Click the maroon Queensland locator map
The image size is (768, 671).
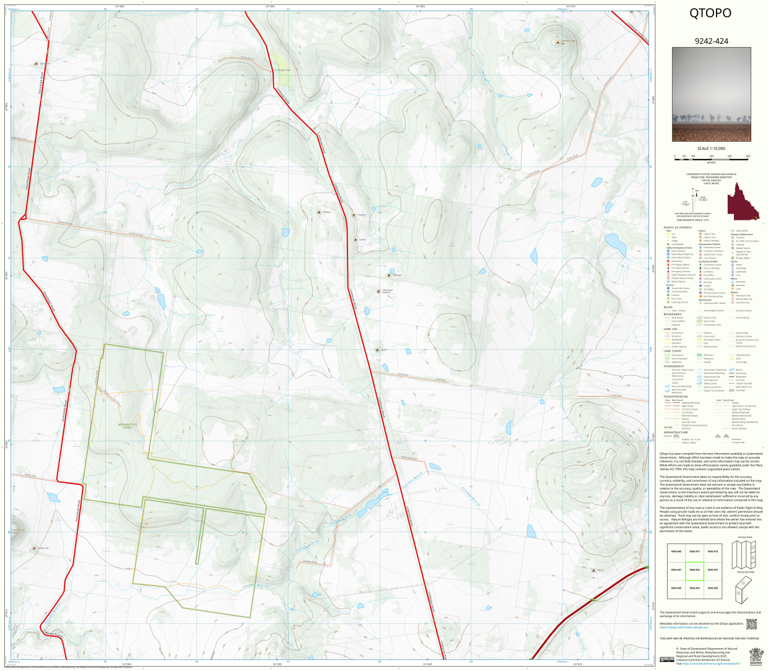coord(743,199)
